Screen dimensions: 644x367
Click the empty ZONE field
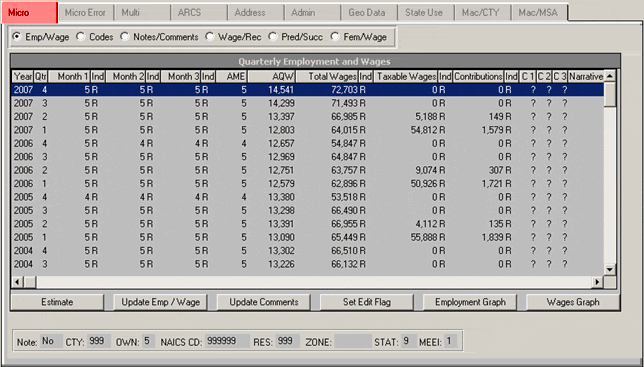pyautogui.click(x=353, y=341)
